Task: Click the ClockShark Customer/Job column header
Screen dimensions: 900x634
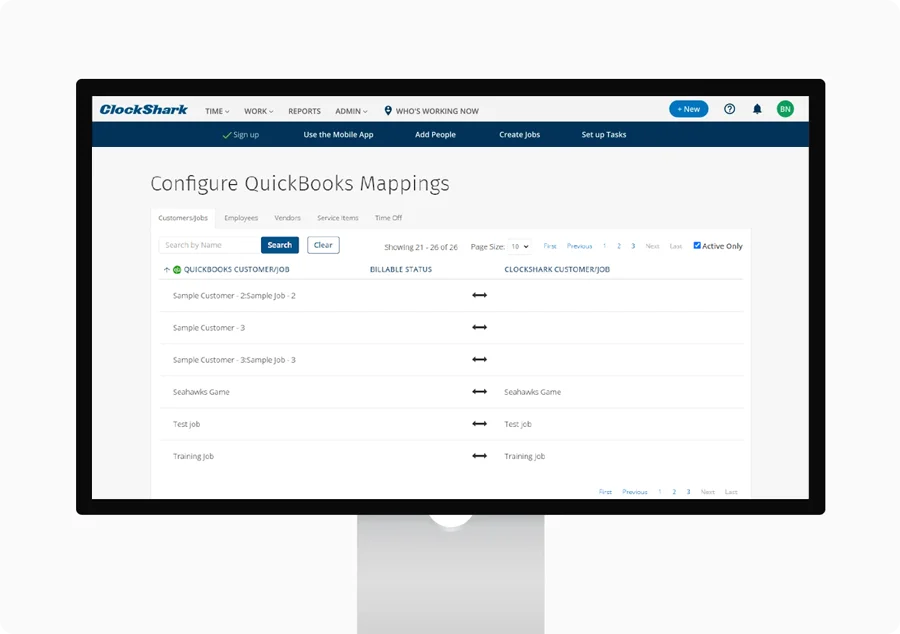Action: 557,269
